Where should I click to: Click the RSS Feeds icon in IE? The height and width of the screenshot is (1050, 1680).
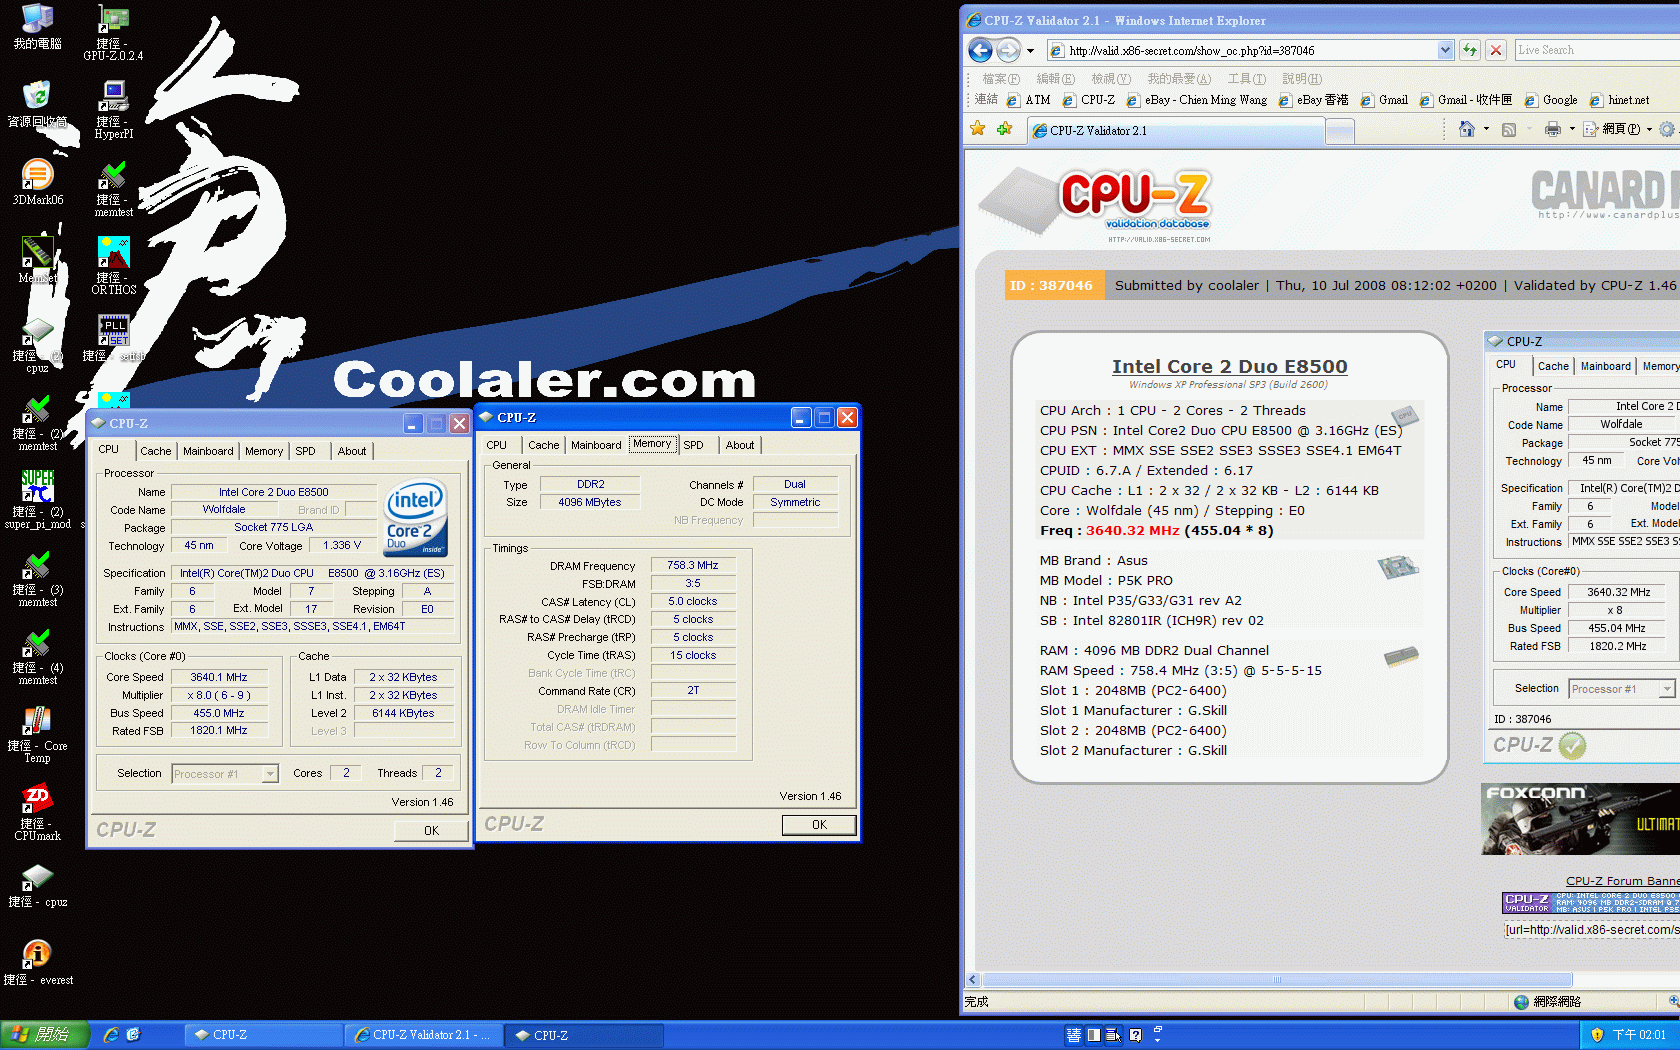click(1509, 129)
